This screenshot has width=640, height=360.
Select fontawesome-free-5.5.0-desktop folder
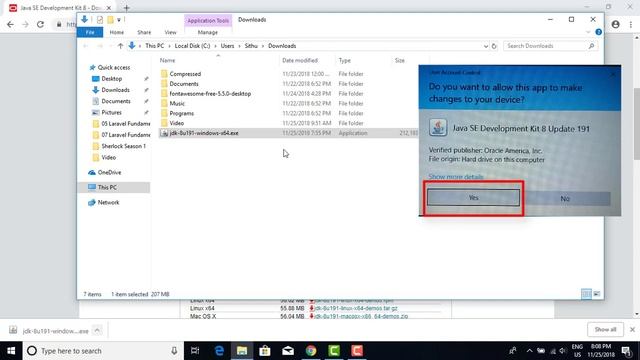210,93
